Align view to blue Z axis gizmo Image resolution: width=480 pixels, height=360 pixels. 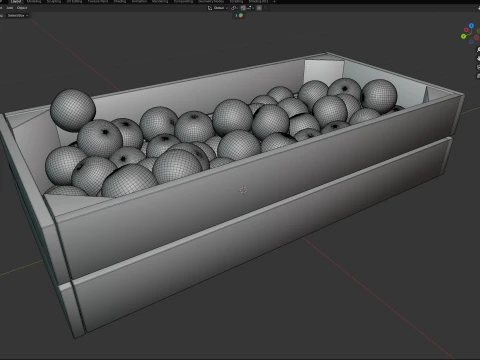click(x=471, y=25)
